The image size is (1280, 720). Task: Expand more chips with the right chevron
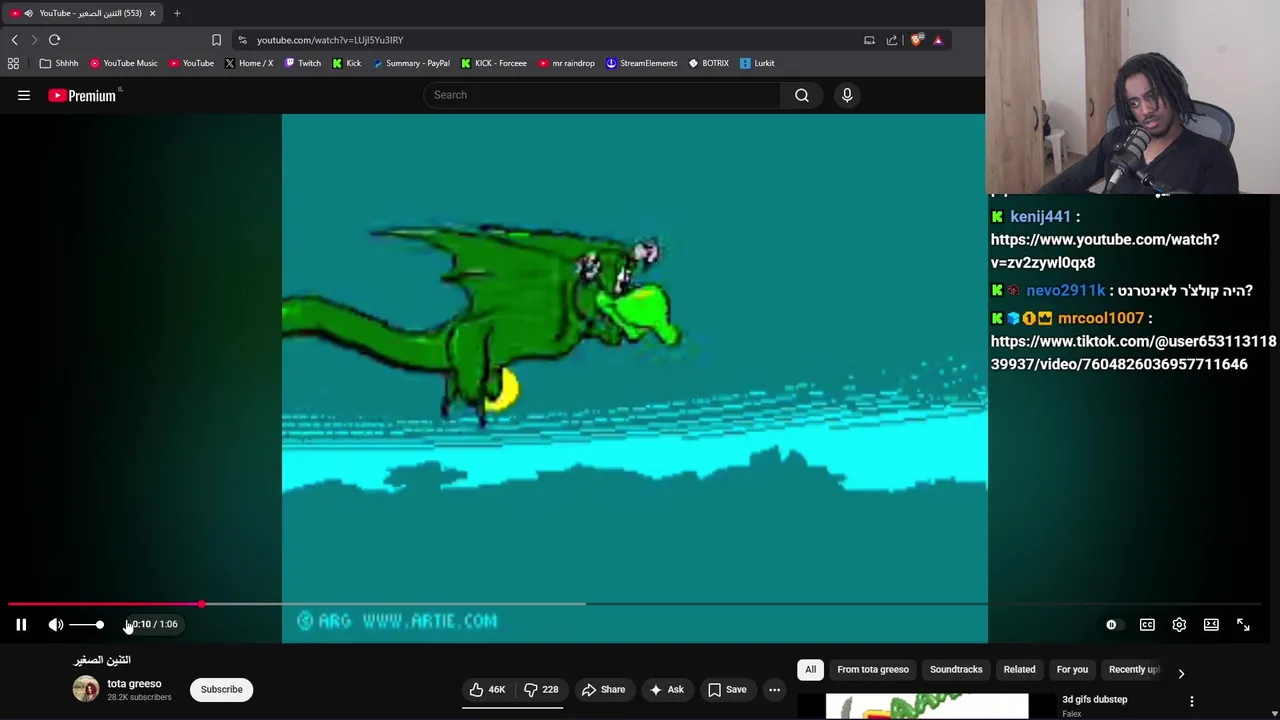(x=1181, y=673)
